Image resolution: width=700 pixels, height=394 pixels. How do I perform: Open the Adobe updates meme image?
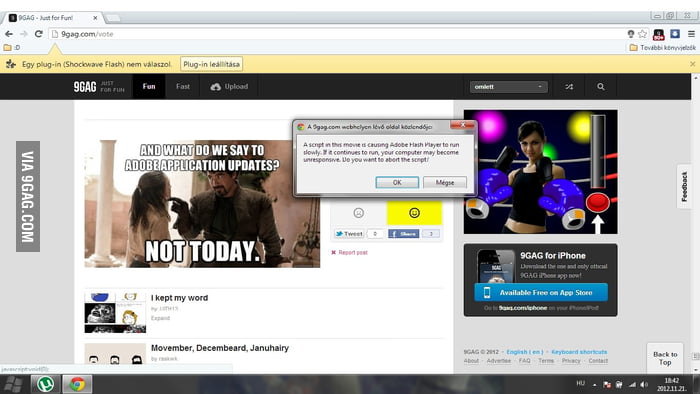(x=202, y=204)
